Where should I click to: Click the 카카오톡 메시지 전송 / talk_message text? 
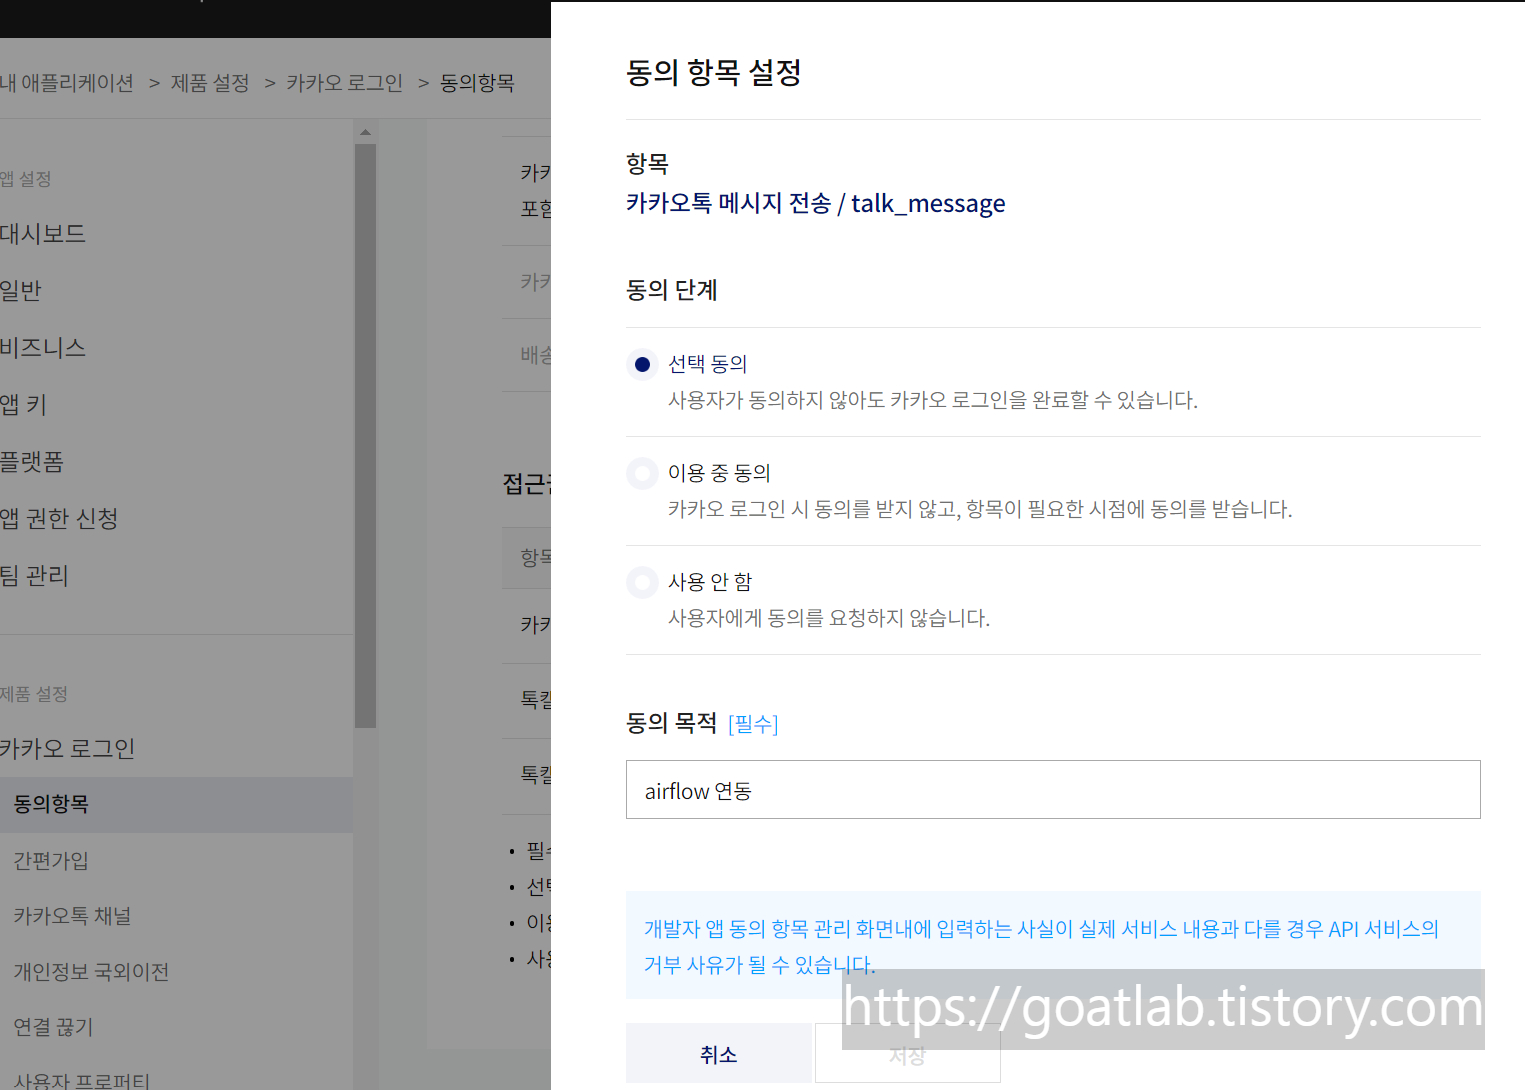click(x=816, y=204)
